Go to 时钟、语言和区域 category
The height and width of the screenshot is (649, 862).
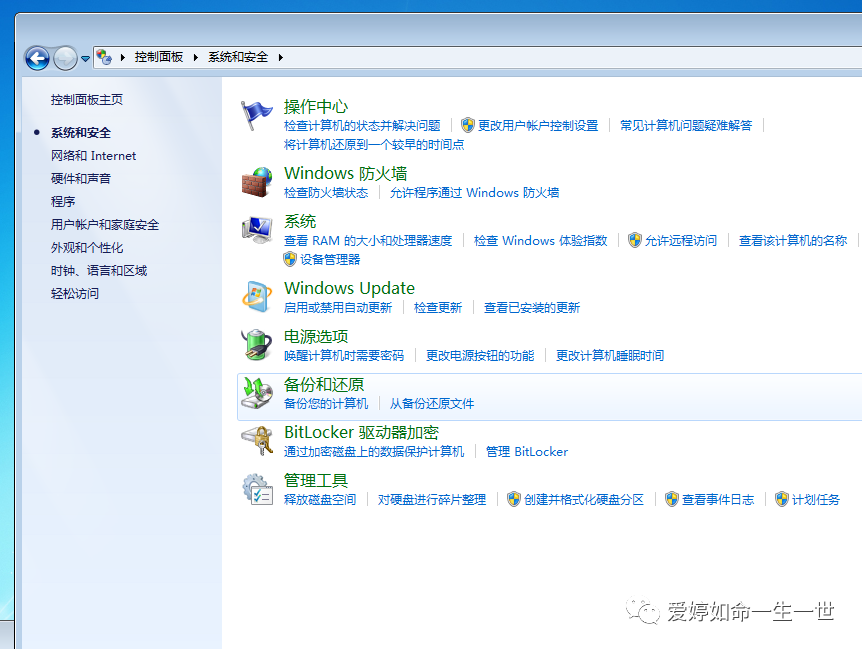point(99,271)
